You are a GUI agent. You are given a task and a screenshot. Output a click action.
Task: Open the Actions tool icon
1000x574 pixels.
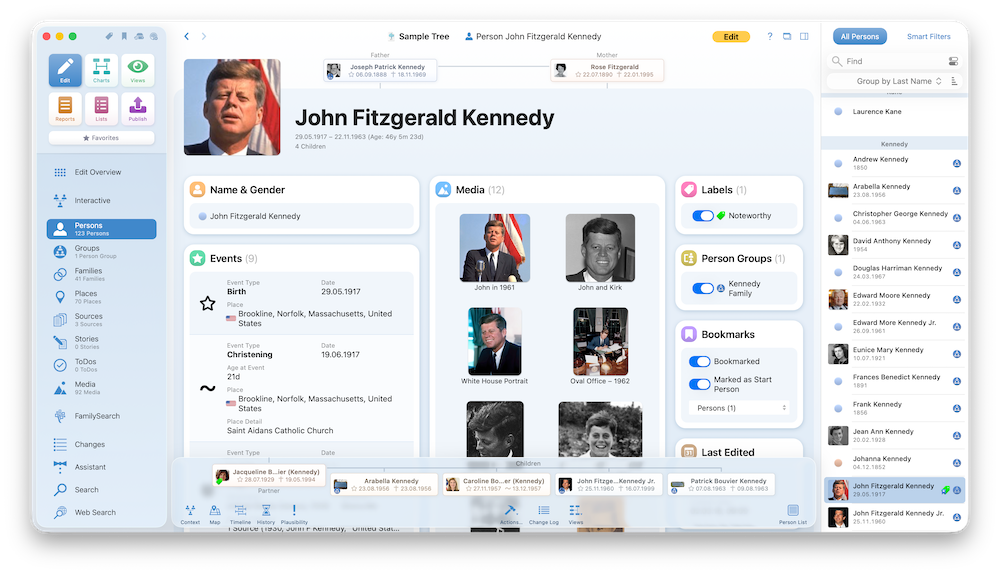pyautogui.click(x=510, y=513)
